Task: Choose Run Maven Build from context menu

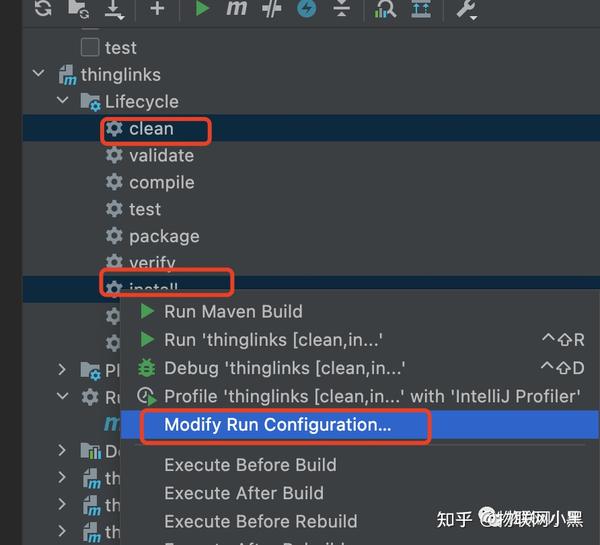Action: 360,312
